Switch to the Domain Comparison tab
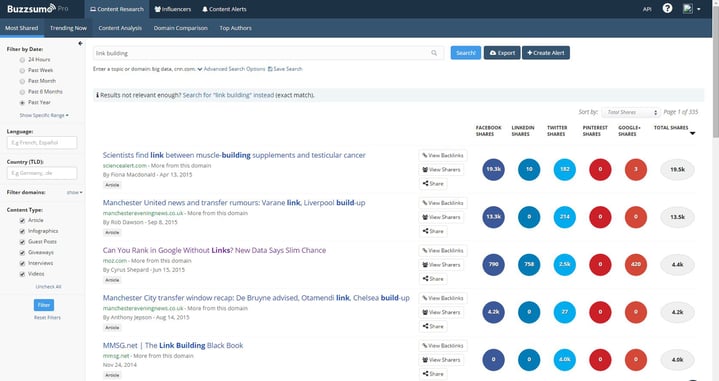Screen dimensions: 719x381 coord(181,28)
